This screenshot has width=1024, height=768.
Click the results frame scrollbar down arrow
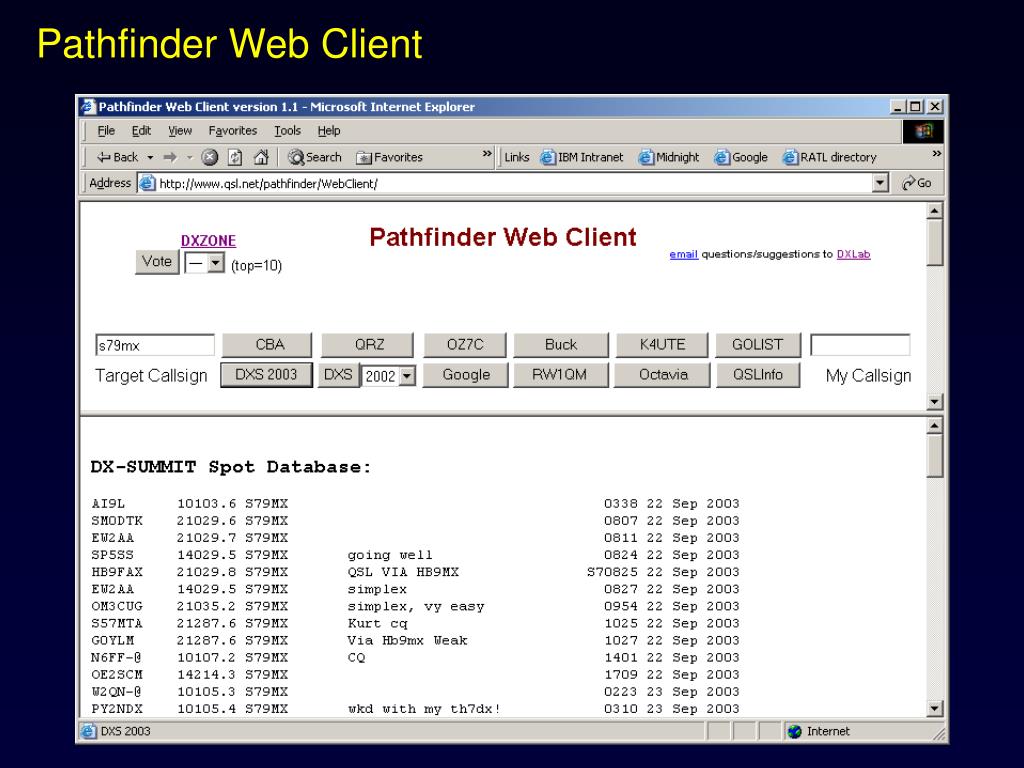click(x=935, y=709)
